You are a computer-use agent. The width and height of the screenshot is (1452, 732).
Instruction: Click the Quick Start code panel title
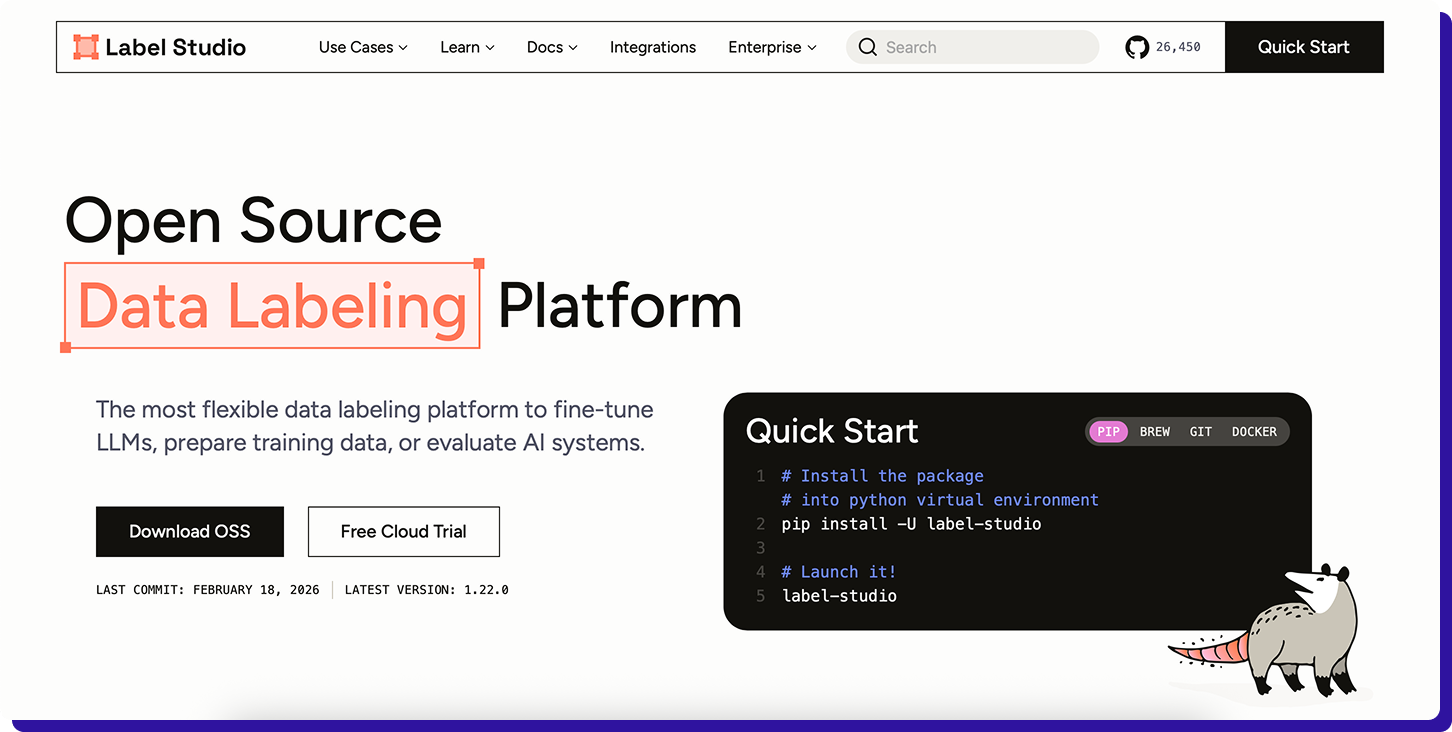832,431
